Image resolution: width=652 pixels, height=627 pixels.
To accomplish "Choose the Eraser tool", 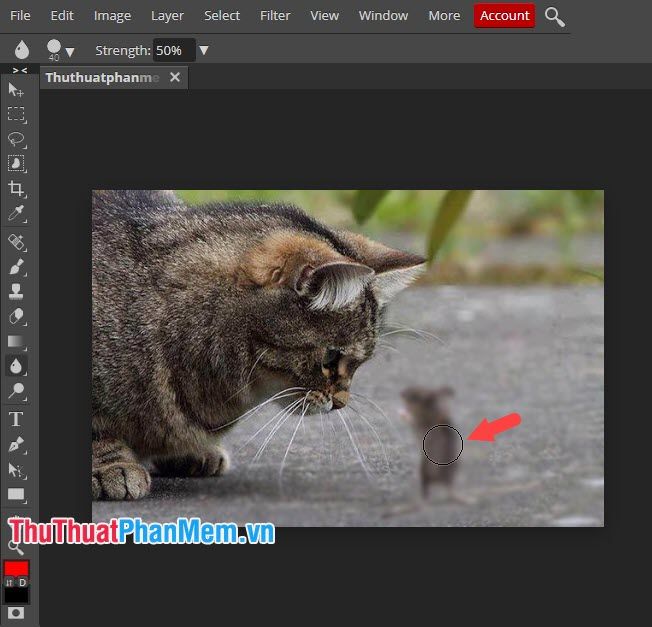I will click(16, 316).
